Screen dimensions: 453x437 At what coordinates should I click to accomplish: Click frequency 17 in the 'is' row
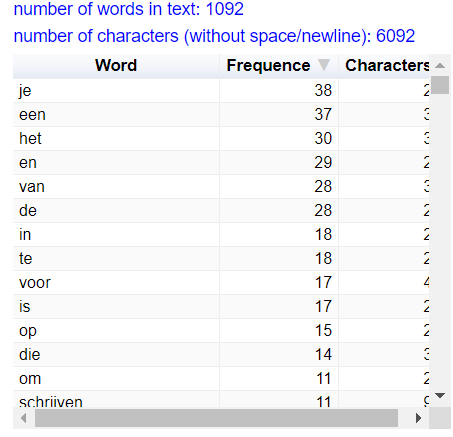pyautogui.click(x=323, y=307)
